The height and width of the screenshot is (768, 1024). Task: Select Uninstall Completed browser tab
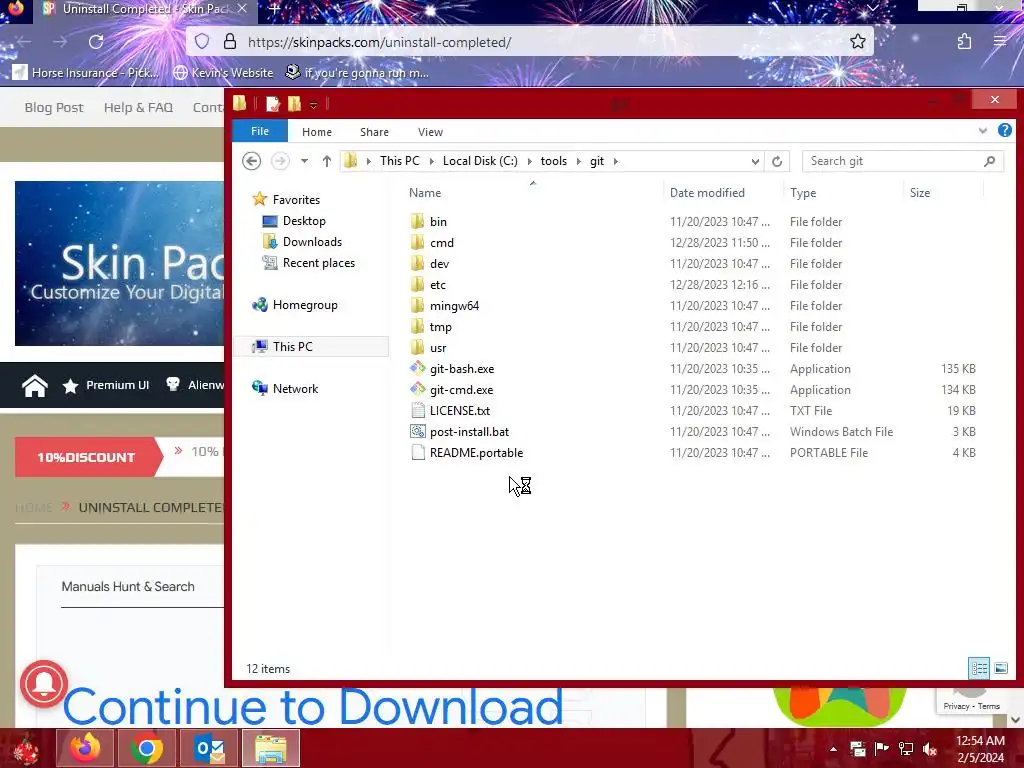click(x=145, y=9)
